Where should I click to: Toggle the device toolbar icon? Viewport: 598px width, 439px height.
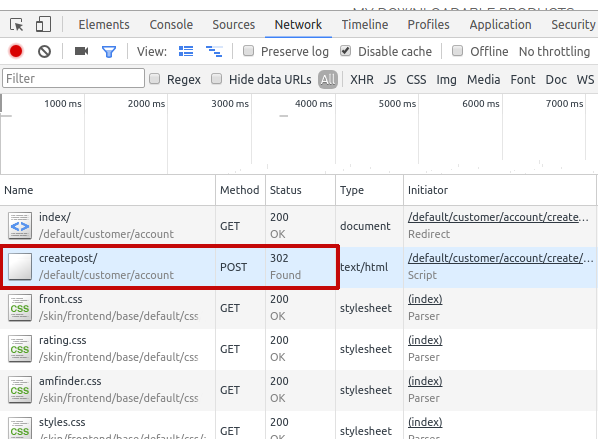pyautogui.click(x=43, y=24)
